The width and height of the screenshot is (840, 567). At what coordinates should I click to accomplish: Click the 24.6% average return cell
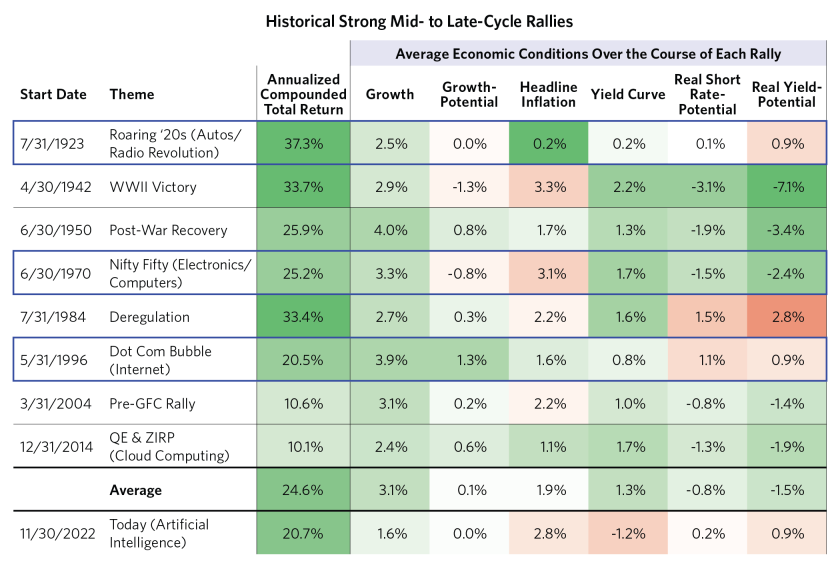[304, 491]
